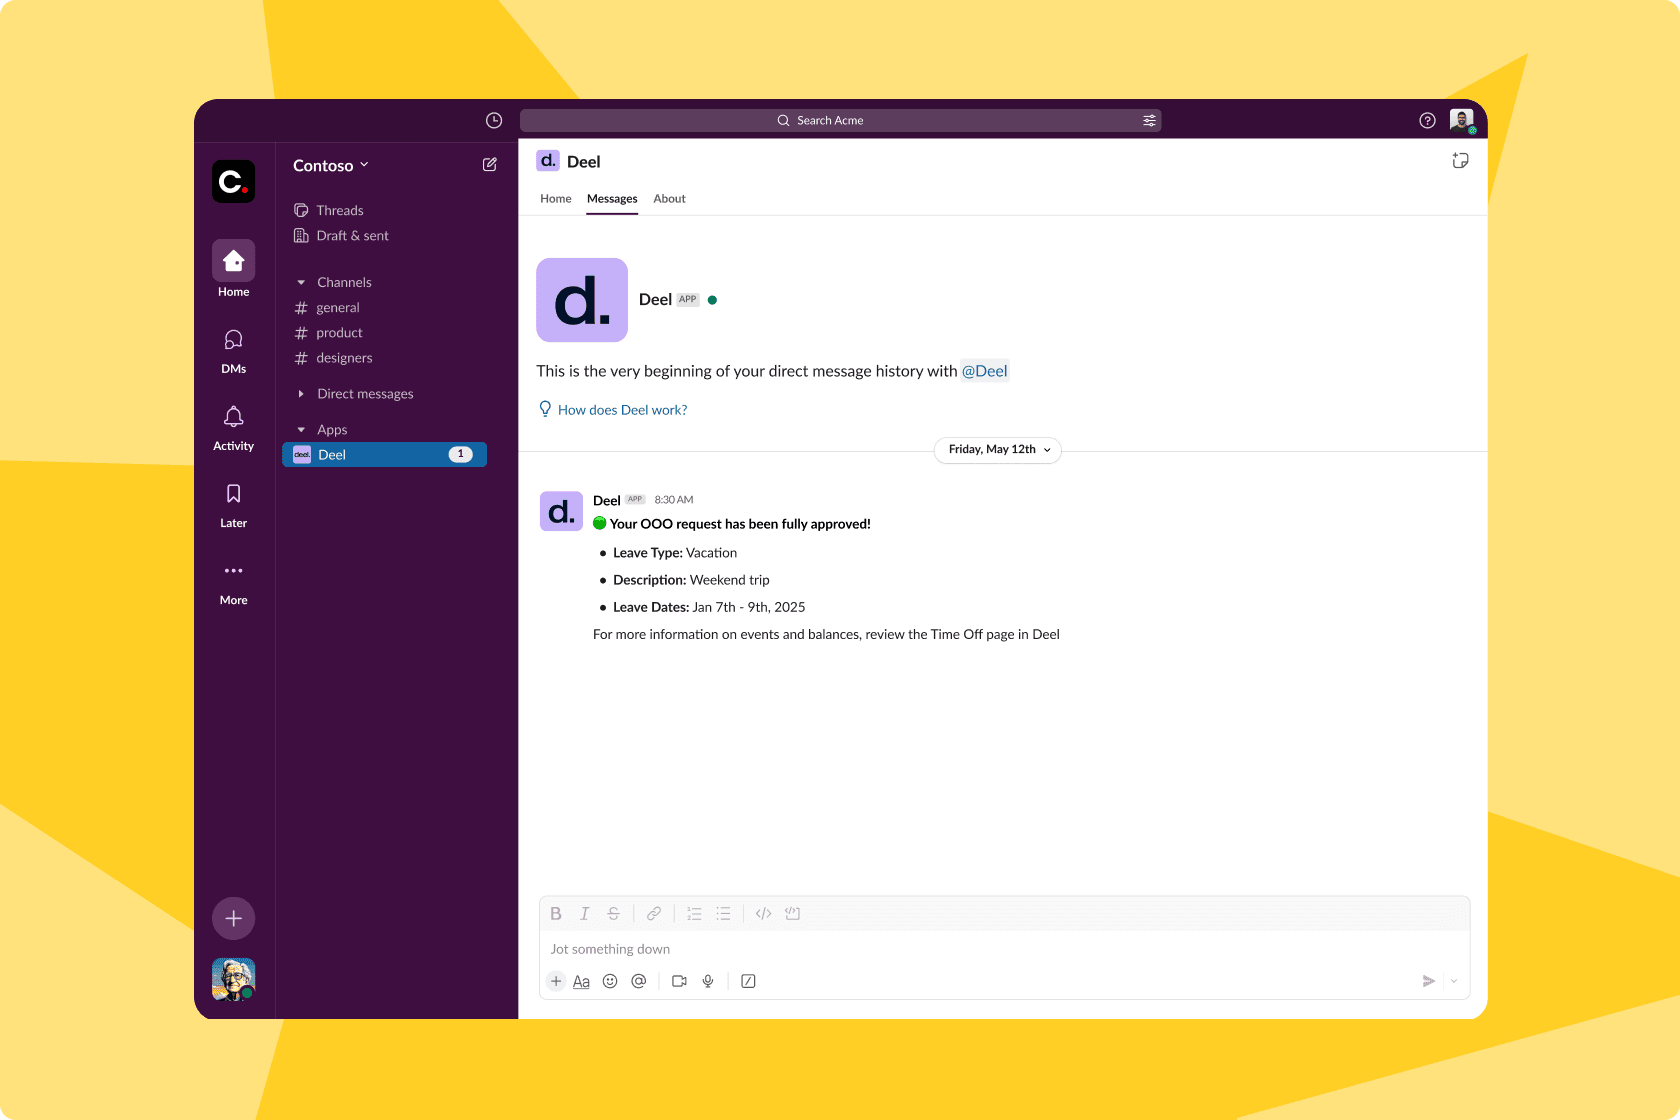The height and width of the screenshot is (1120, 1680).
Task: Expand the Contoso workspace menu
Action: 330,165
